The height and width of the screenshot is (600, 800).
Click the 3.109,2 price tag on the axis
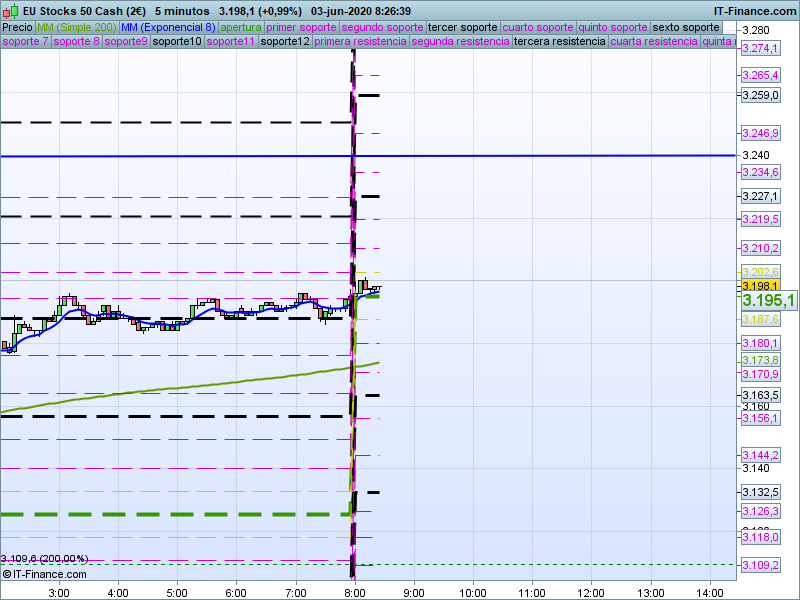760,566
